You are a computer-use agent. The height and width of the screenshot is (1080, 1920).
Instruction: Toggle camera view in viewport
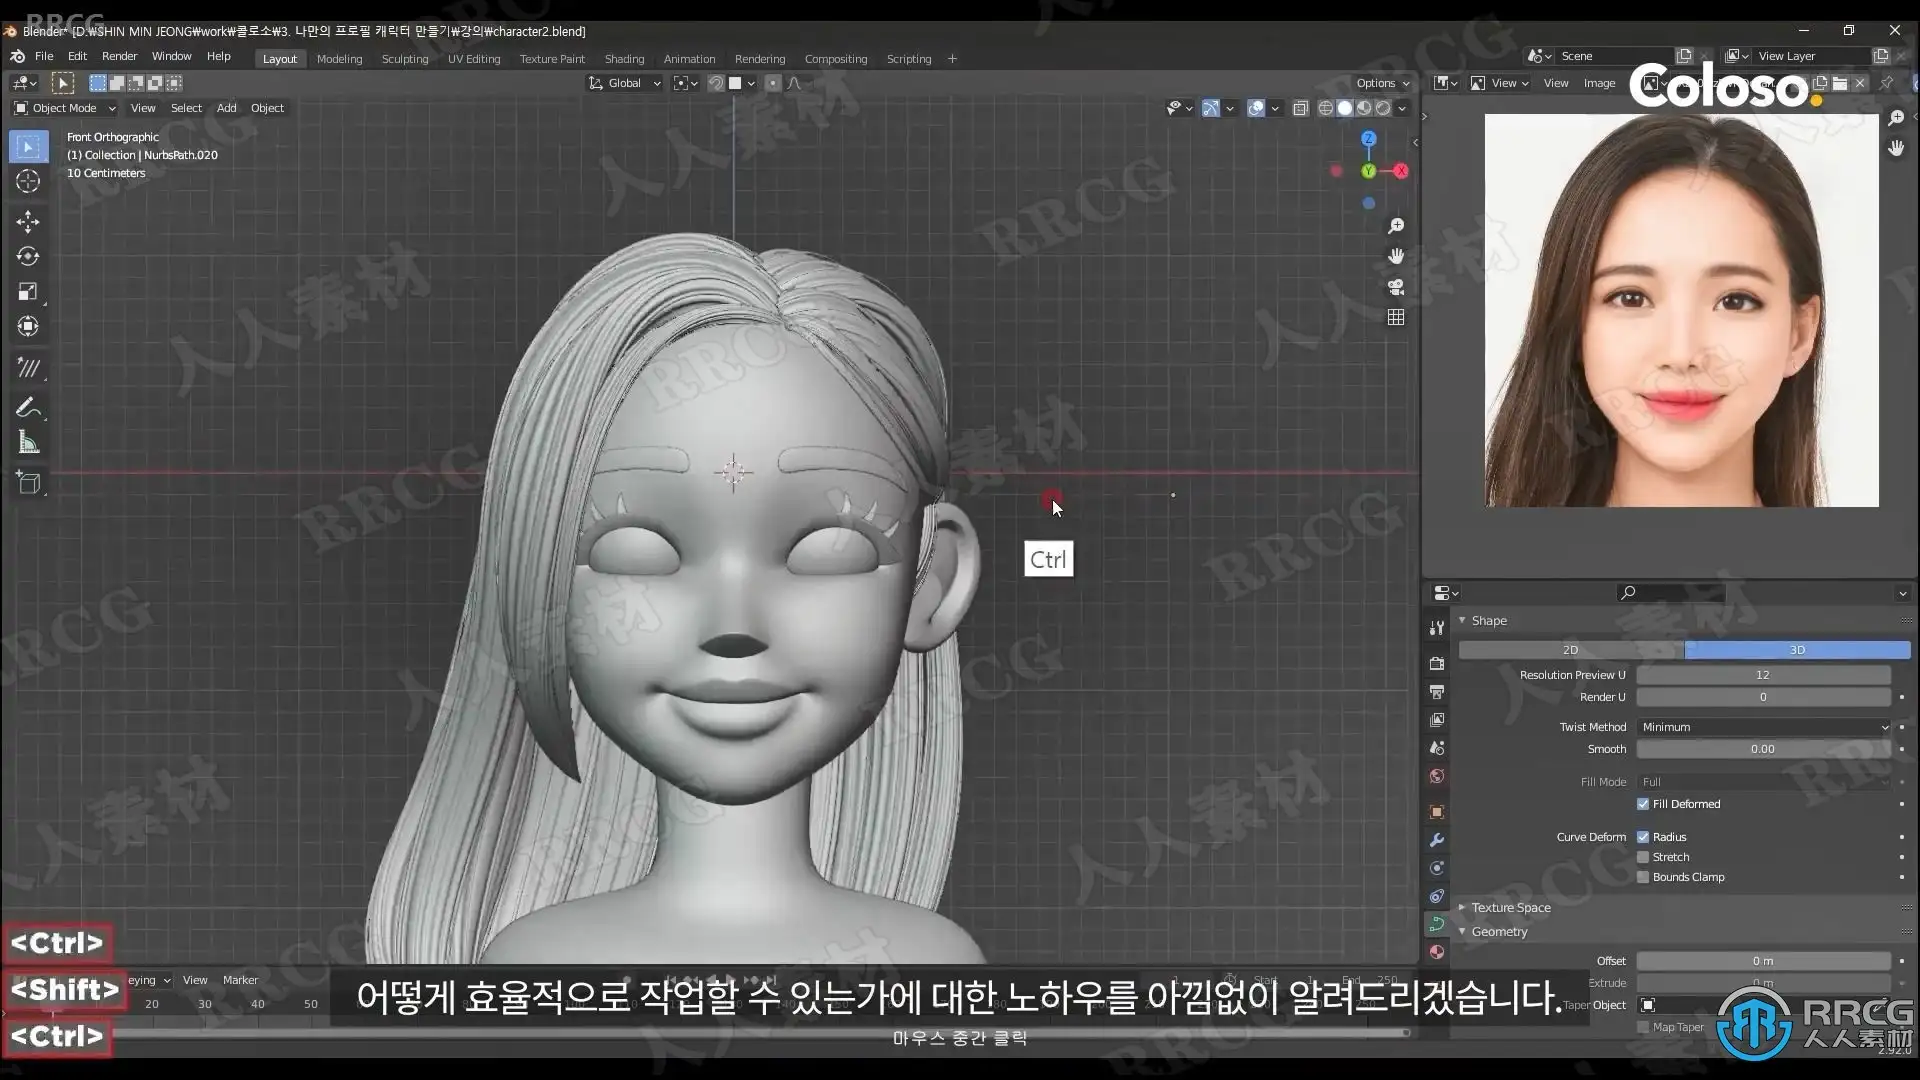(x=1396, y=287)
